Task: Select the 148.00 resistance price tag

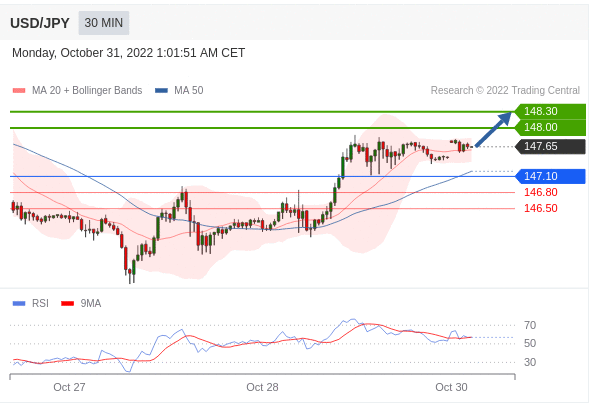Action: pyautogui.click(x=550, y=127)
